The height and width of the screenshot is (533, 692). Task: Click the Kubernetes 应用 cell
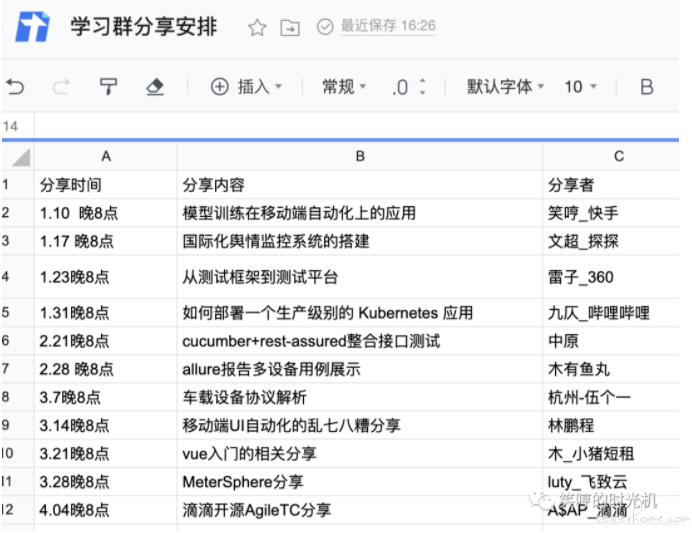coord(360,313)
